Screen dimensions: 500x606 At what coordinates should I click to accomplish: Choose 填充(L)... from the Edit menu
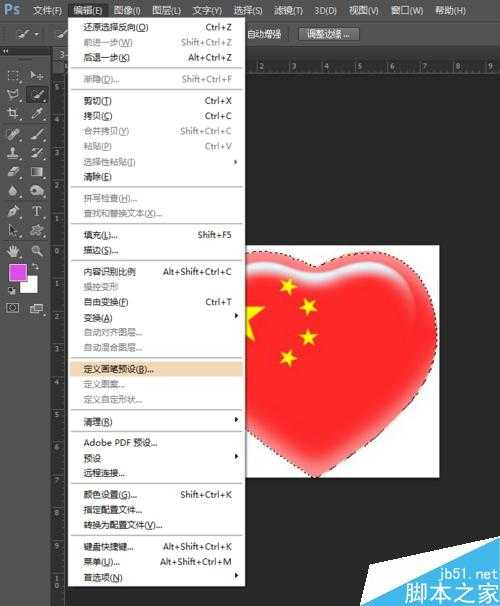156,235
